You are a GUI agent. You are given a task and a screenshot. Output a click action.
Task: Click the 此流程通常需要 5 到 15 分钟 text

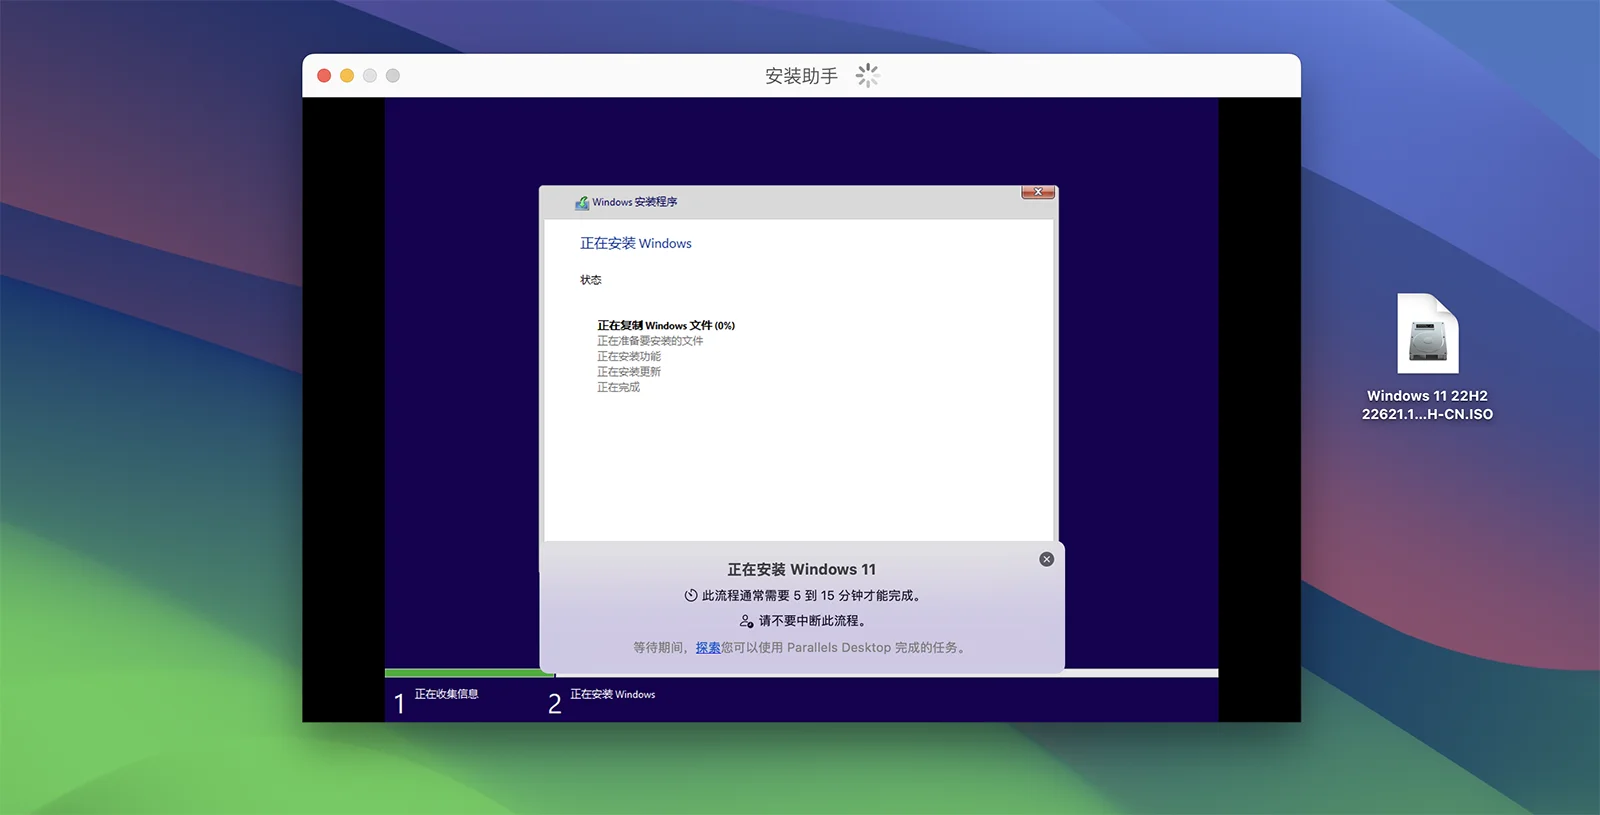[811, 595]
